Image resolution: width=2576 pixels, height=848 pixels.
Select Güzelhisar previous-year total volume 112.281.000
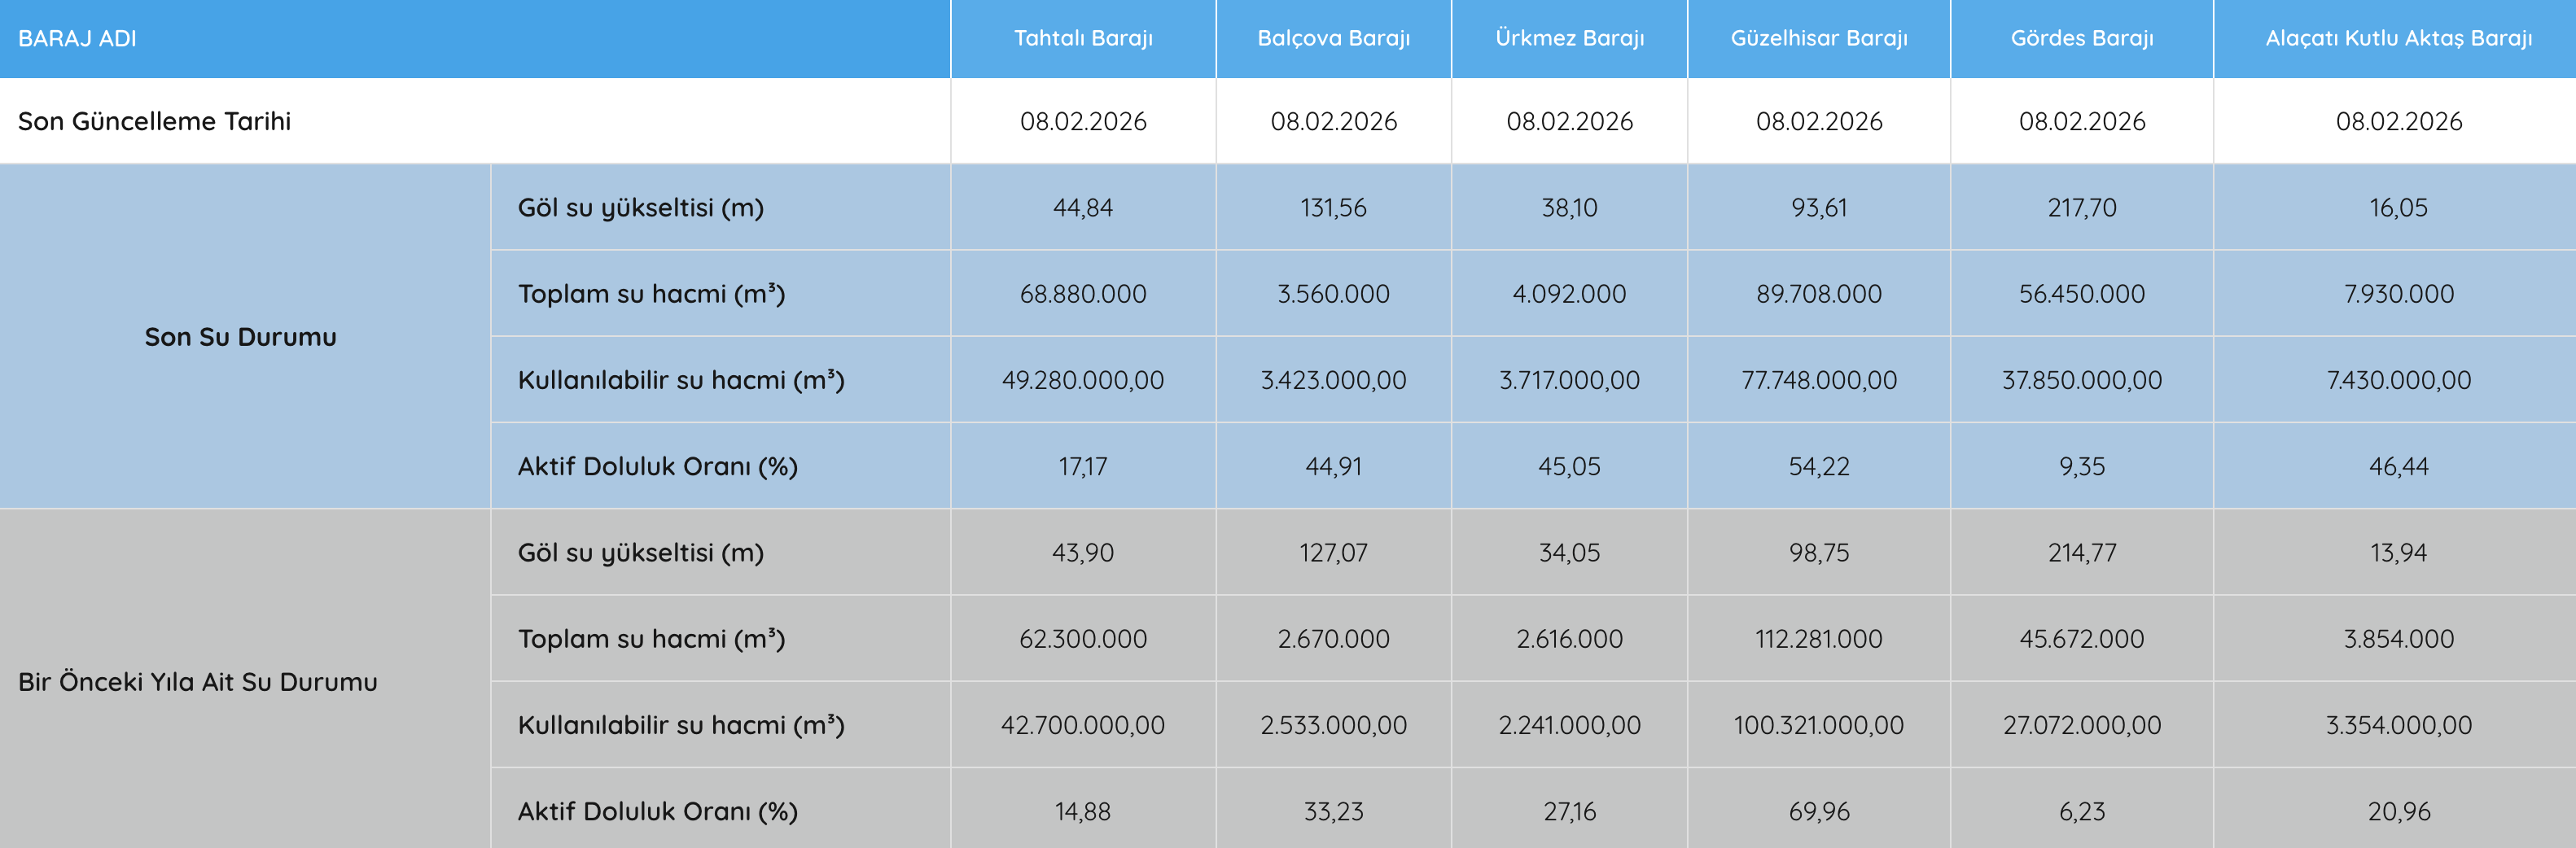1819,639
